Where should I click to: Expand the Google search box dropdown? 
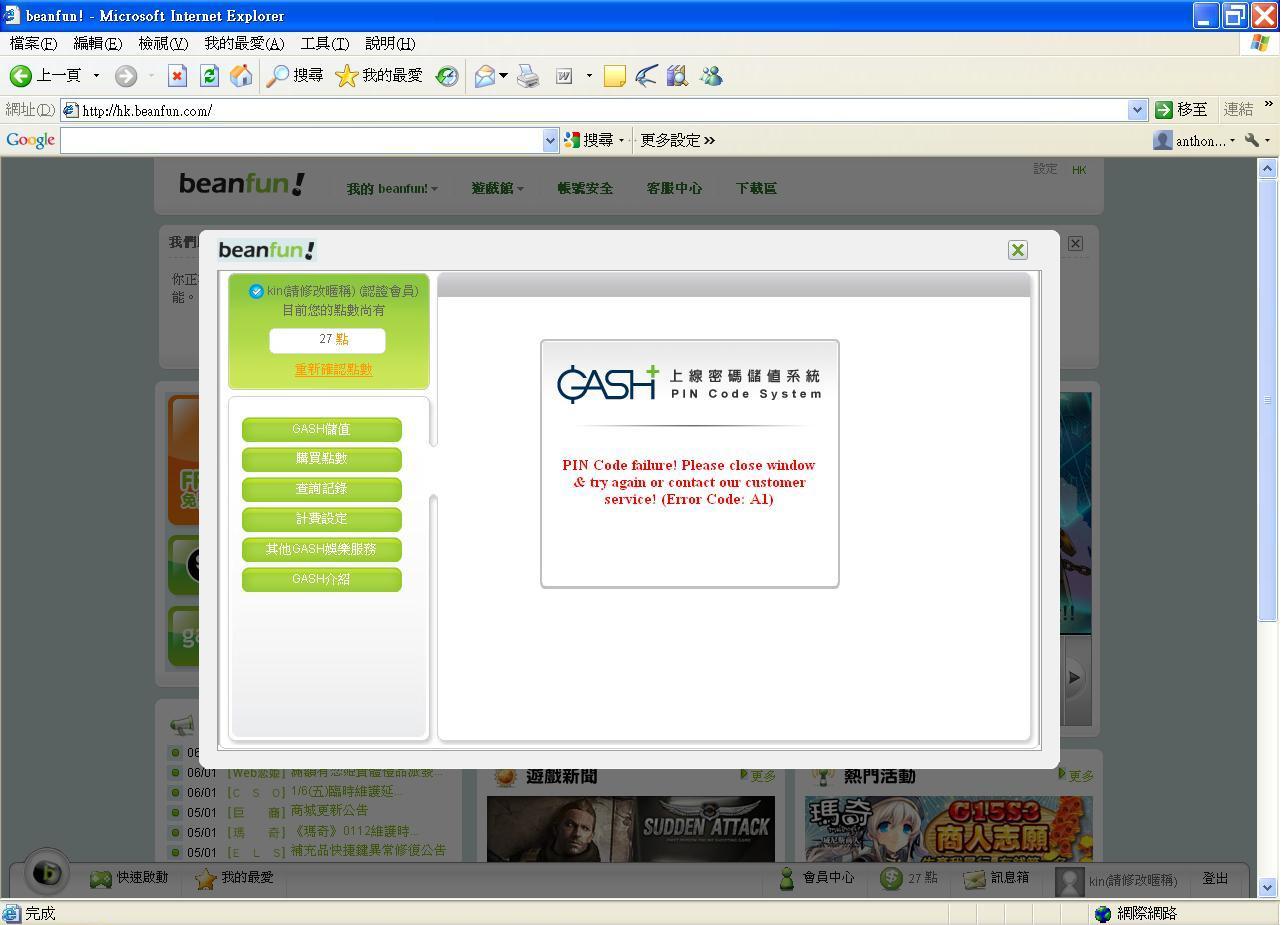[x=550, y=140]
